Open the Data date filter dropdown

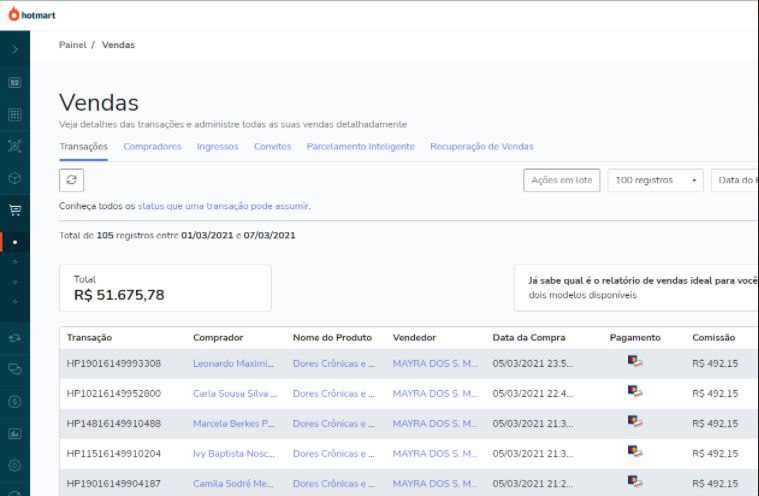(736, 181)
